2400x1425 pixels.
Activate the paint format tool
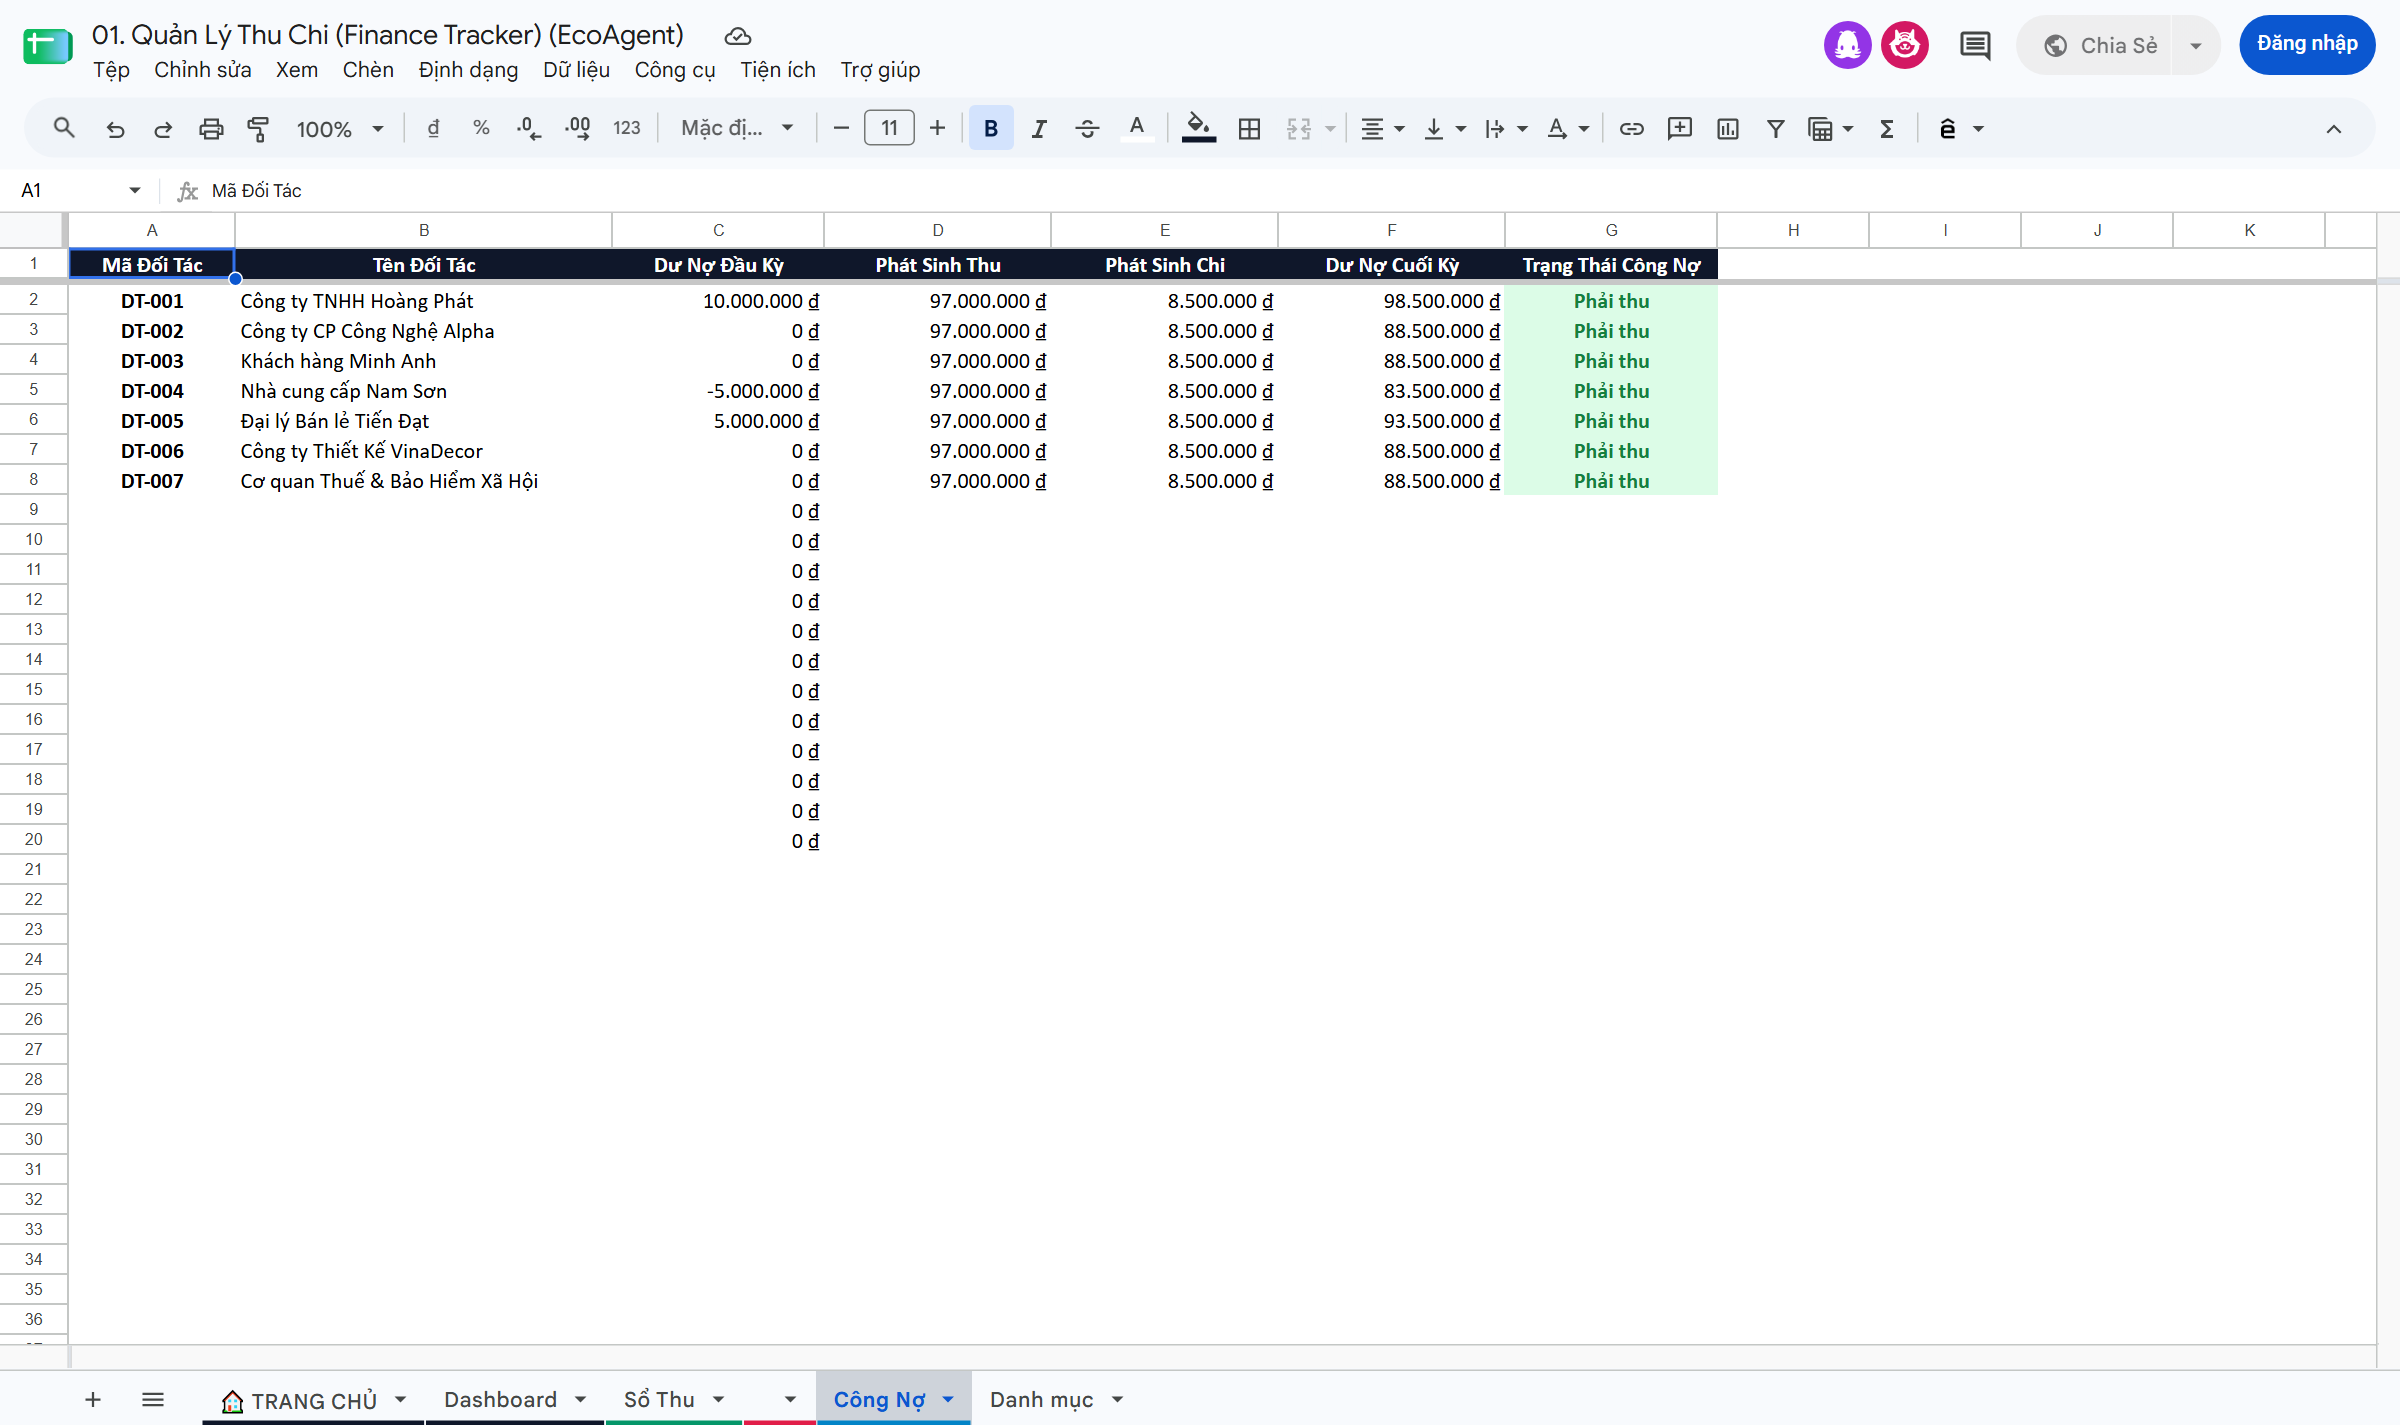point(258,128)
